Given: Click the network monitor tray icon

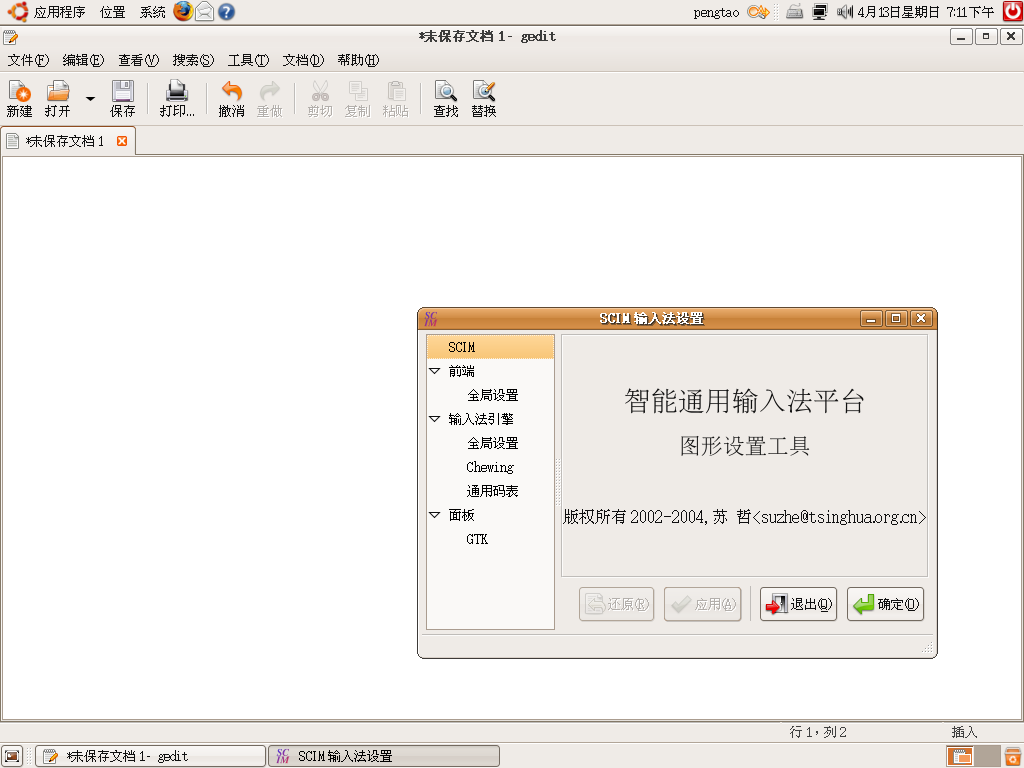Looking at the screenshot, I should pyautogui.click(x=820, y=12).
